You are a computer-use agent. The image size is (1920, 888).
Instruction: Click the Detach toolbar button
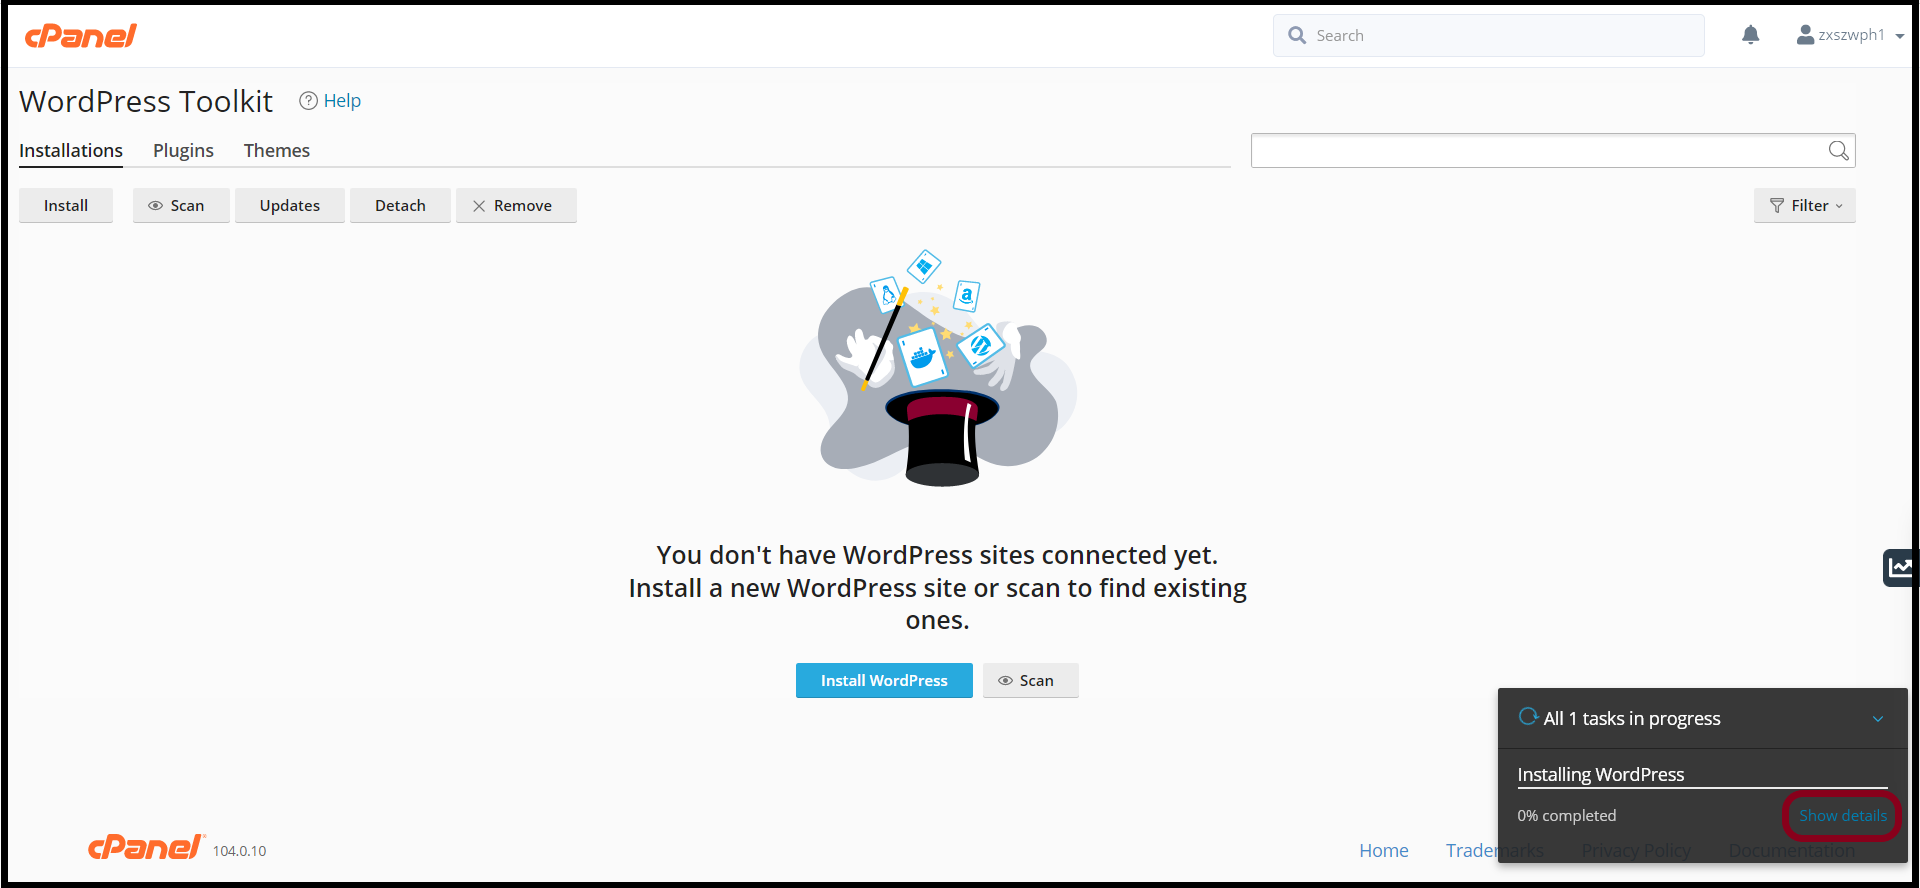point(400,205)
